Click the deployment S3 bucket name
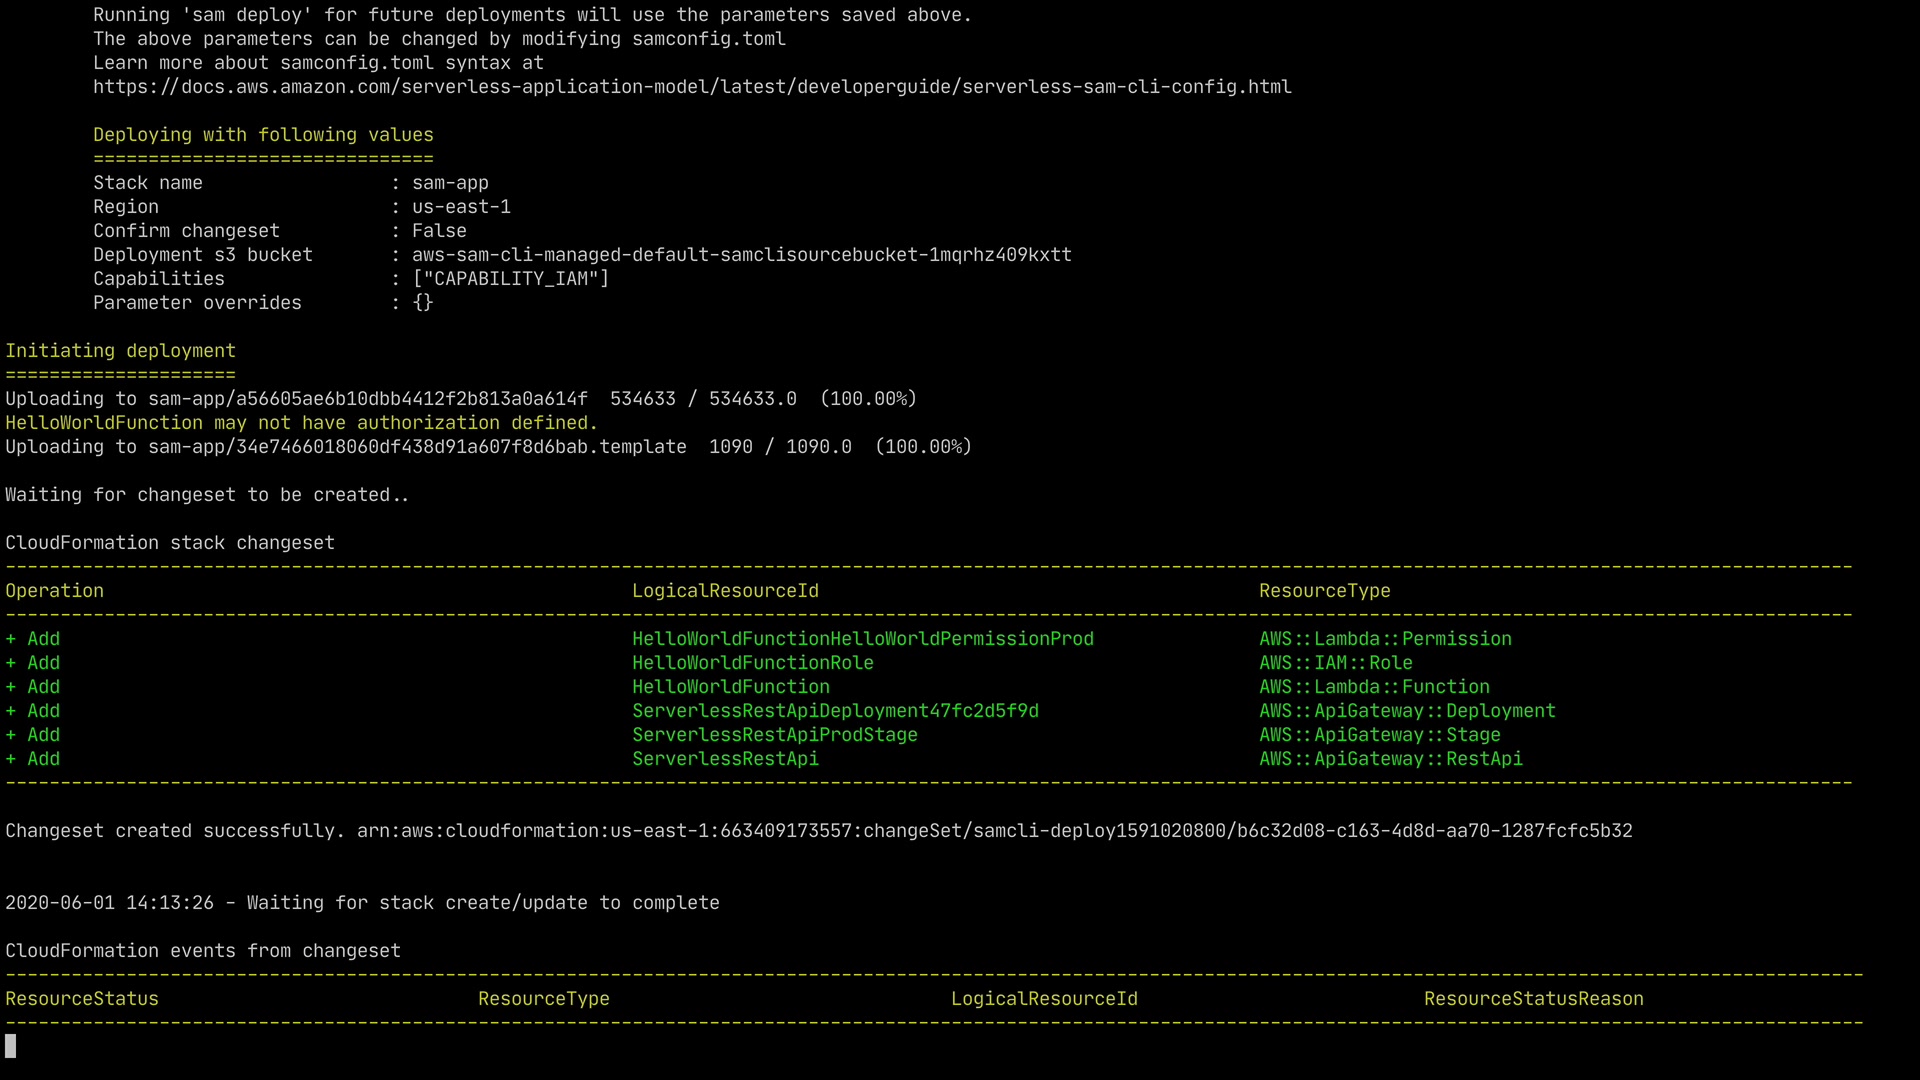Screen dimensions: 1920x1080 point(741,255)
